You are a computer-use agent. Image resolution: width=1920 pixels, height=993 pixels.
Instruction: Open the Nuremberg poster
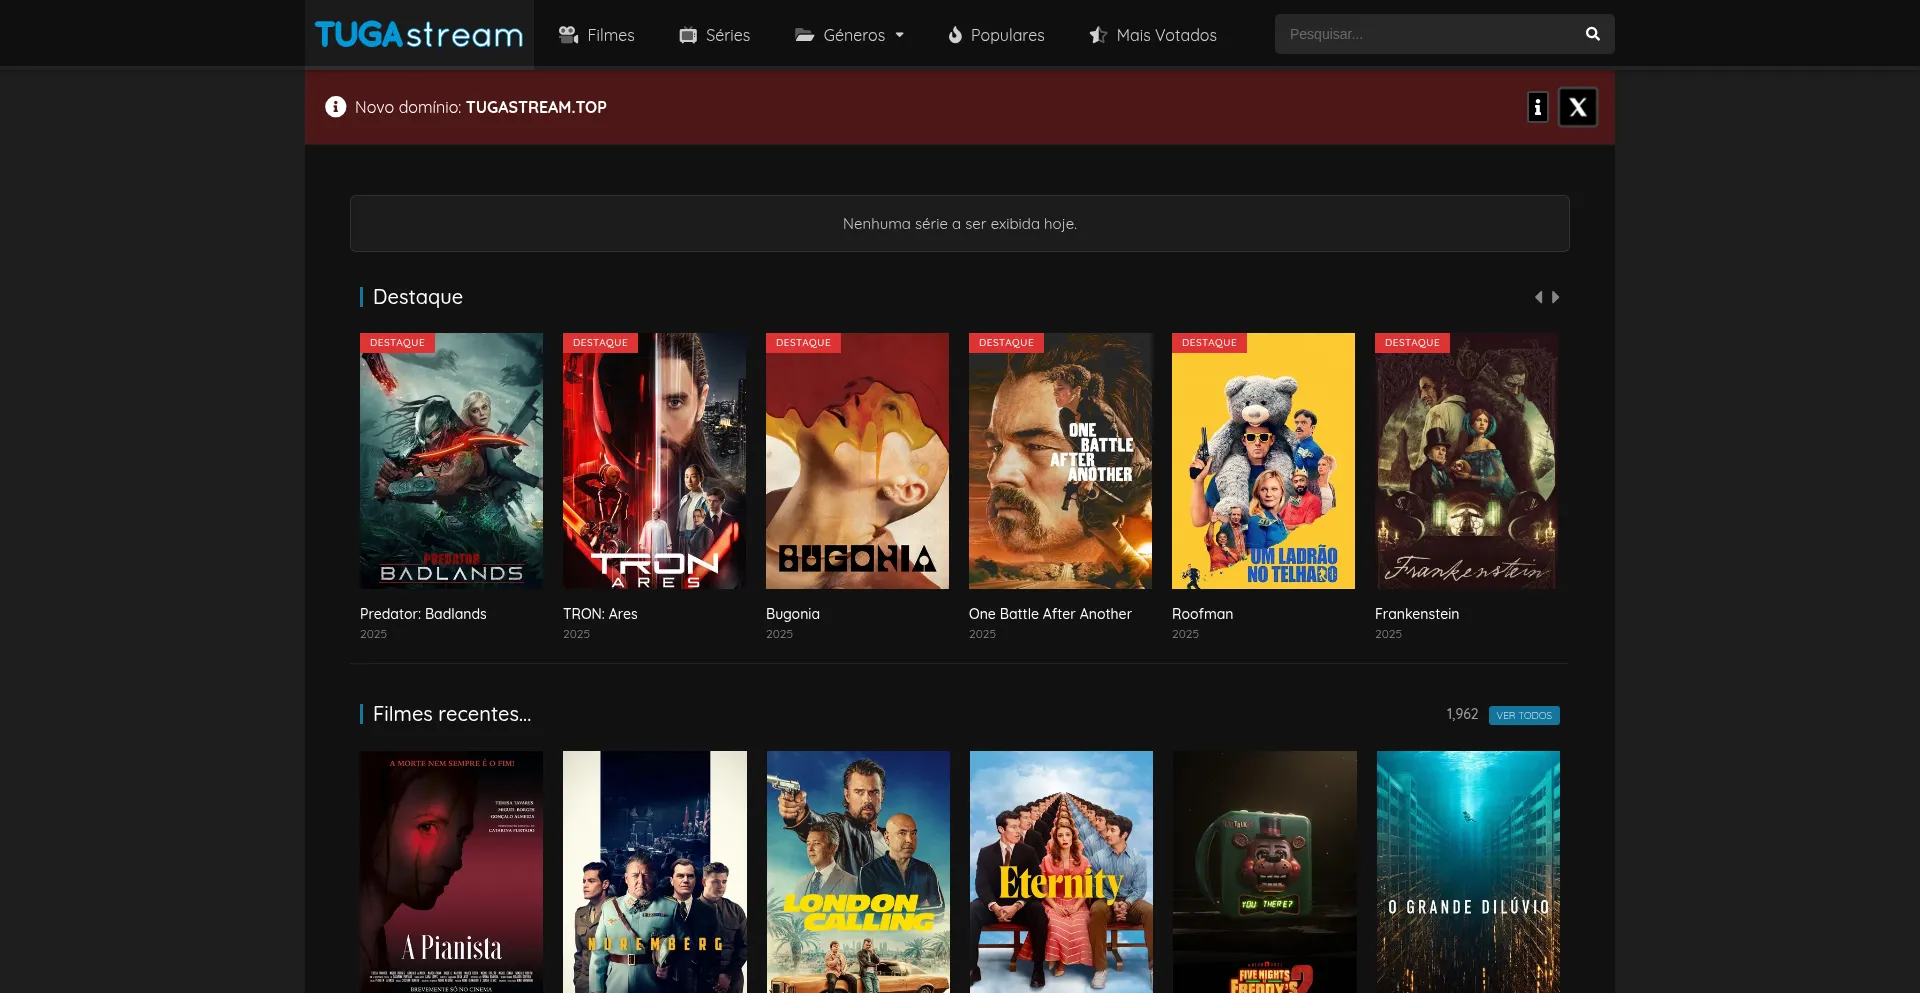654,872
